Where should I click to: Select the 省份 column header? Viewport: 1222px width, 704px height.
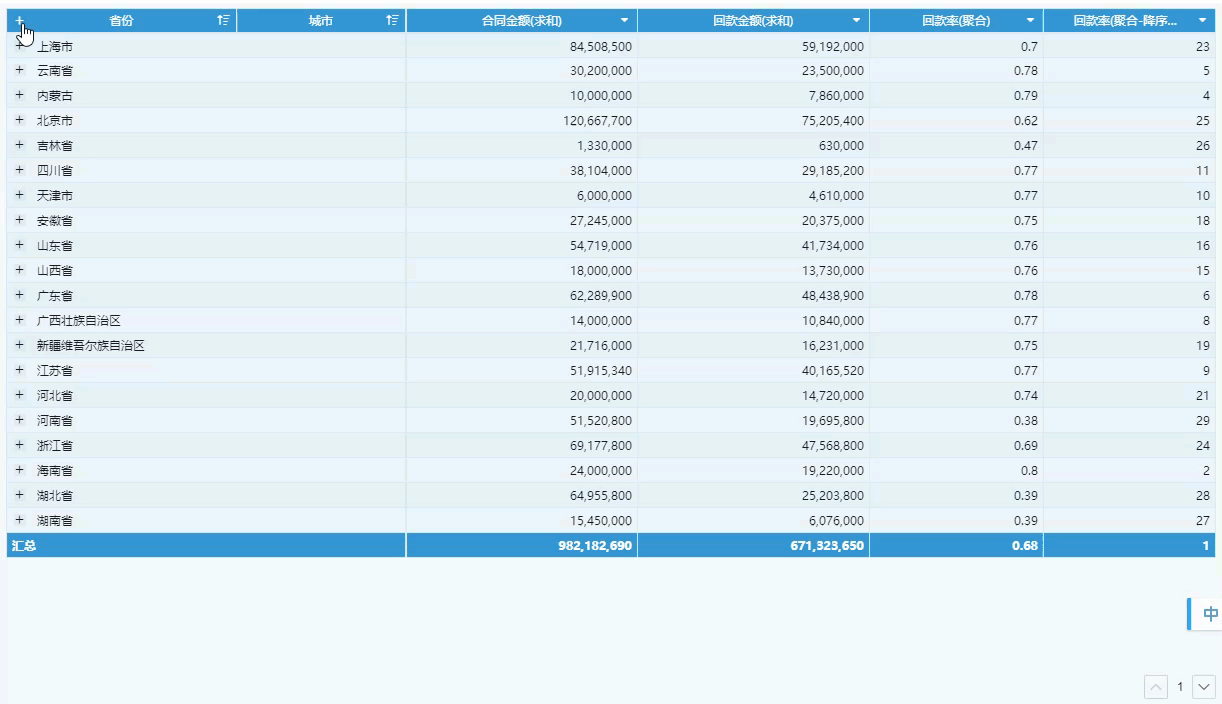[121, 20]
